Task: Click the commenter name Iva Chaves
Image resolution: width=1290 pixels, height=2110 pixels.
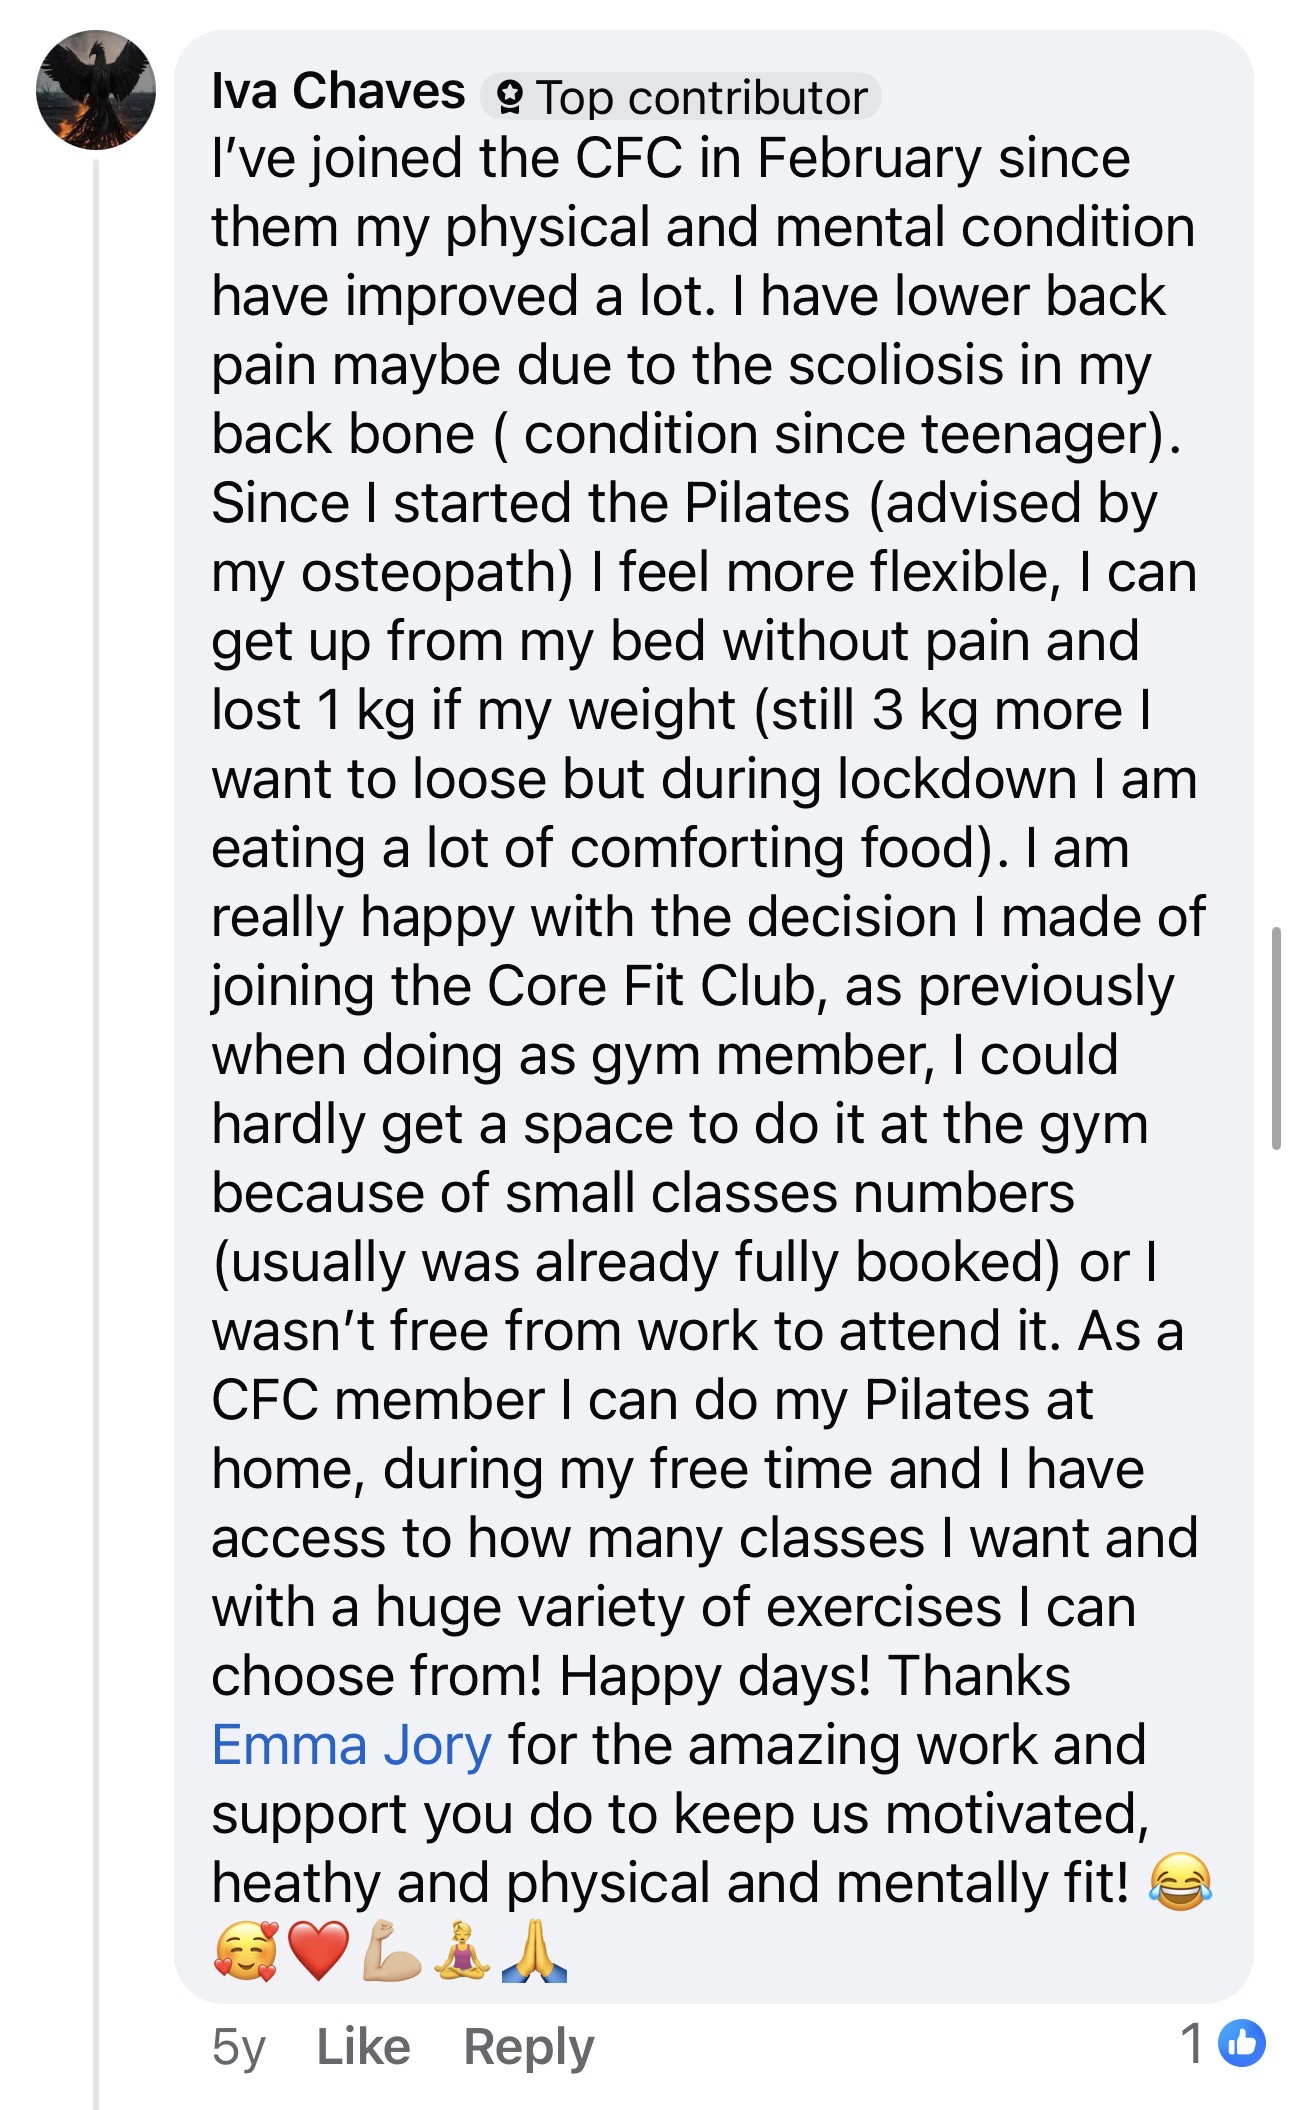Action: [338, 92]
